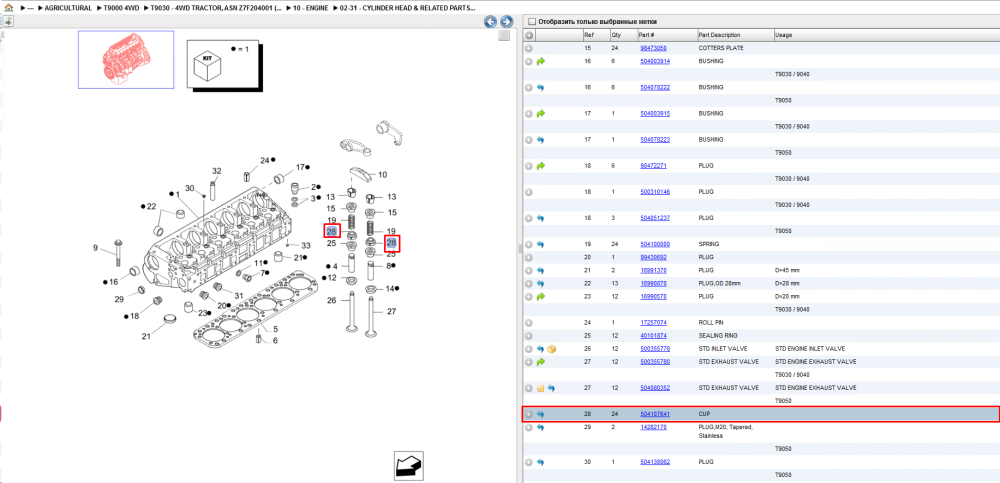Screen dimensions: 1000x483
Task: Select callout 5 gasket in diagram
Action: [x=276, y=329]
